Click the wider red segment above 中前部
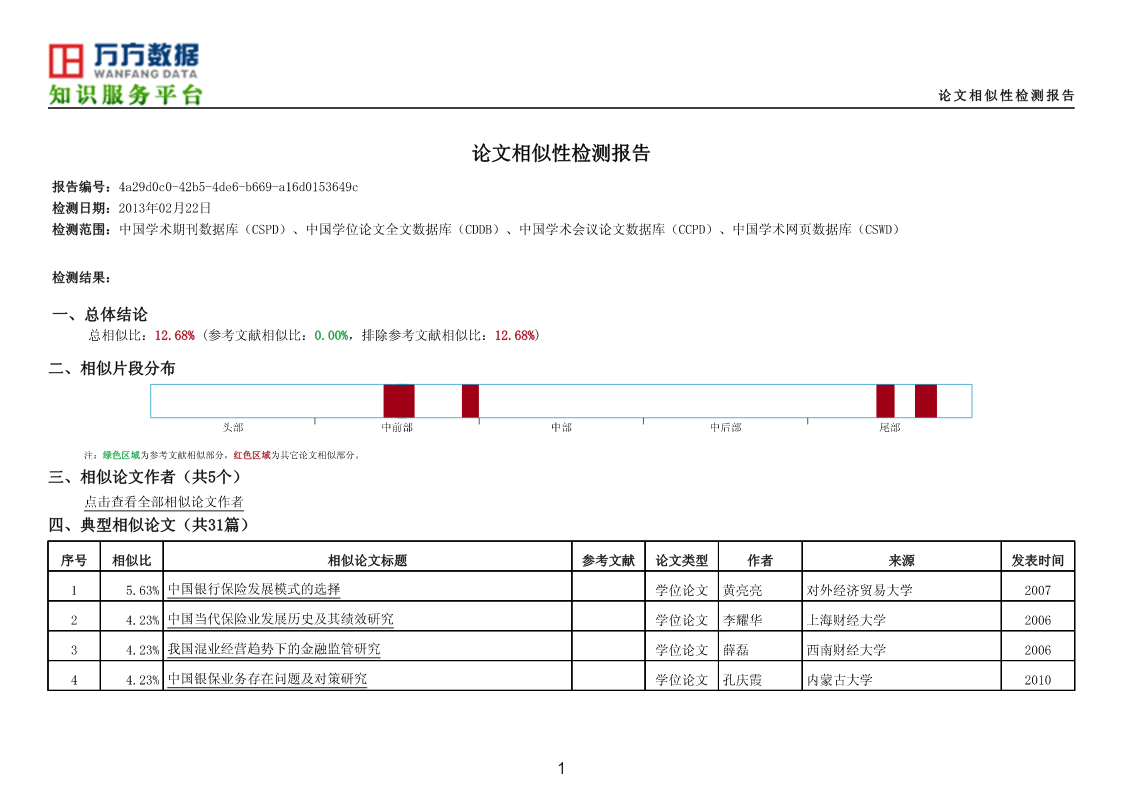 [x=399, y=401]
